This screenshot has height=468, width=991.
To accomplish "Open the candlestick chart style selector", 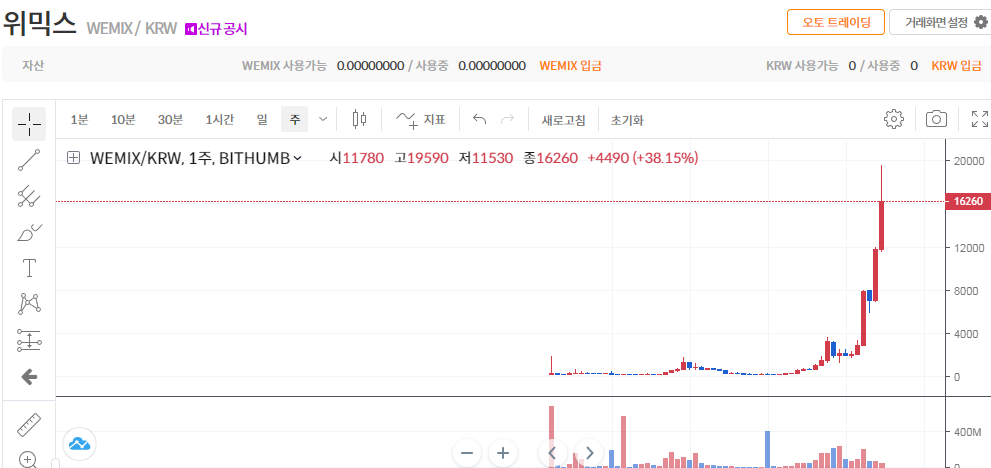I will pyautogui.click(x=359, y=119).
